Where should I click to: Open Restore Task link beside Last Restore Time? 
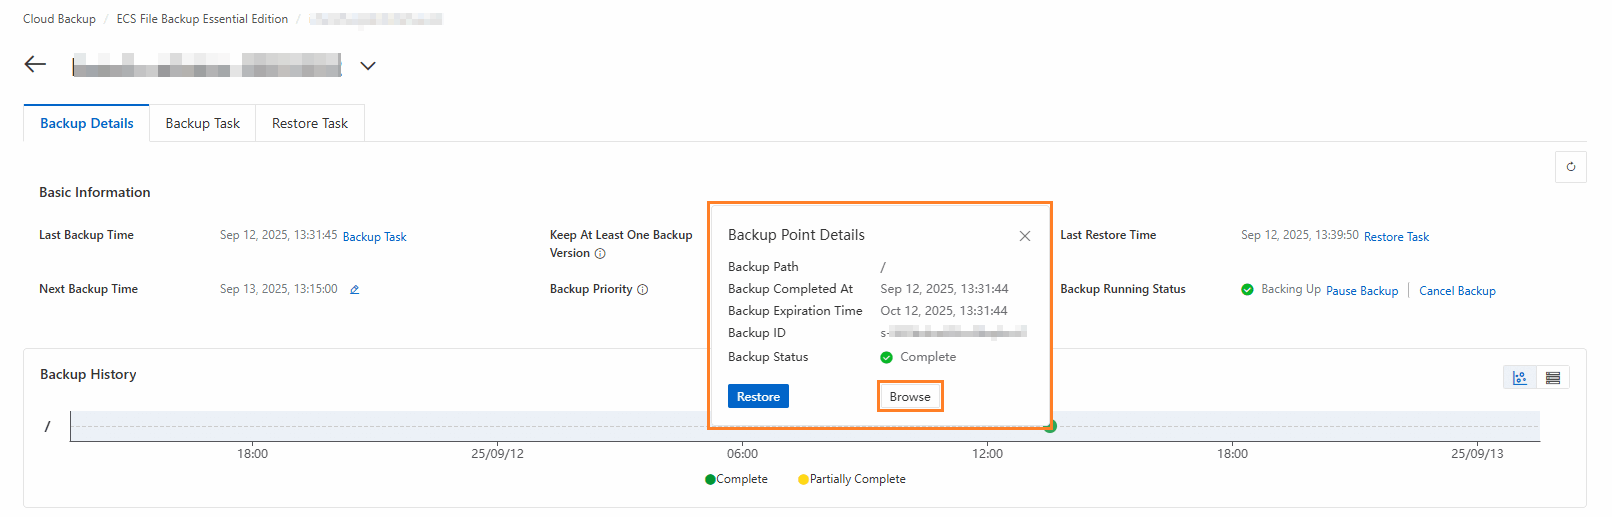tap(1396, 237)
